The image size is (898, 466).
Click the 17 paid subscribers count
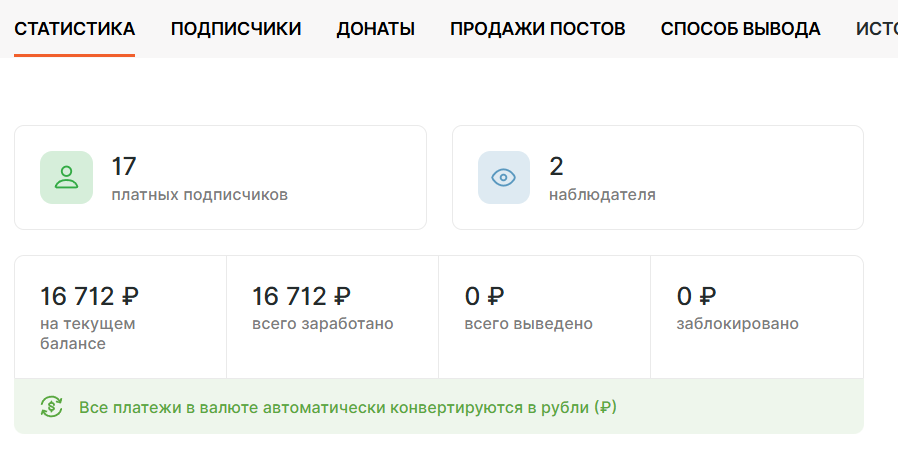(x=124, y=167)
